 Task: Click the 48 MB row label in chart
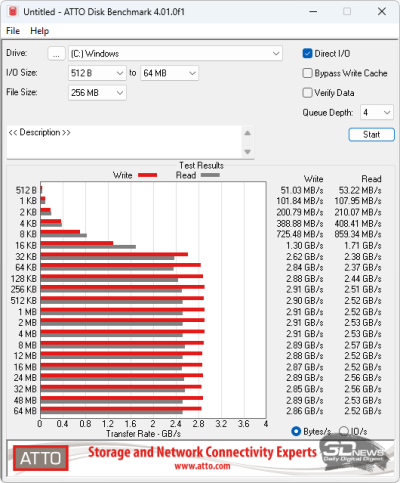pyautogui.click(x=25, y=400)
